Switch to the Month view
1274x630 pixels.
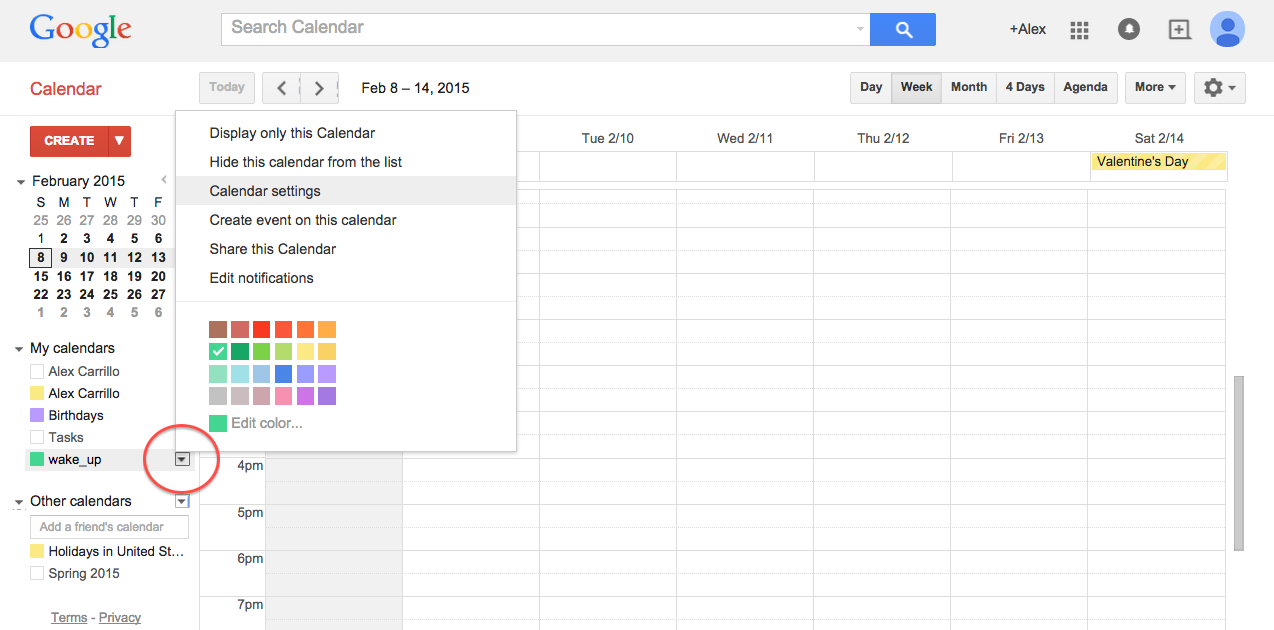coord(968,88)
